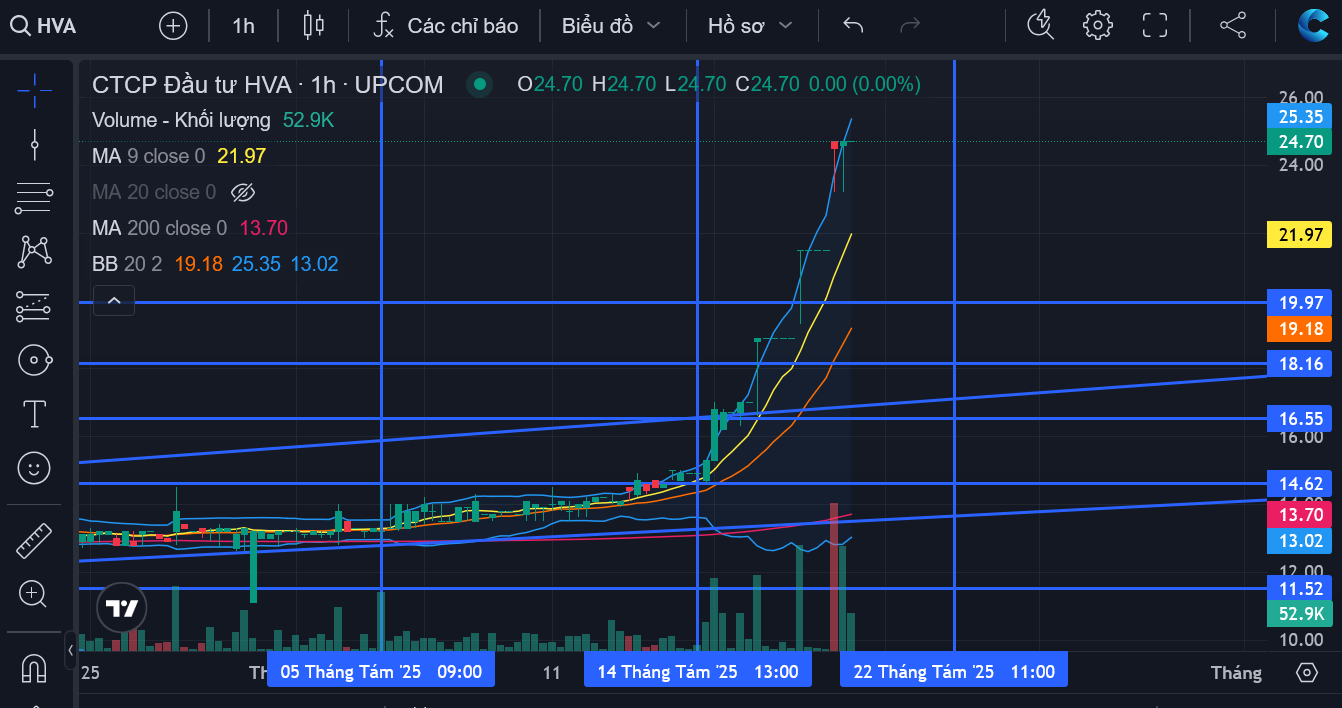
Task: Click the 14 Tháng Tám '25 13:00 marker
Action: (698, 672)
